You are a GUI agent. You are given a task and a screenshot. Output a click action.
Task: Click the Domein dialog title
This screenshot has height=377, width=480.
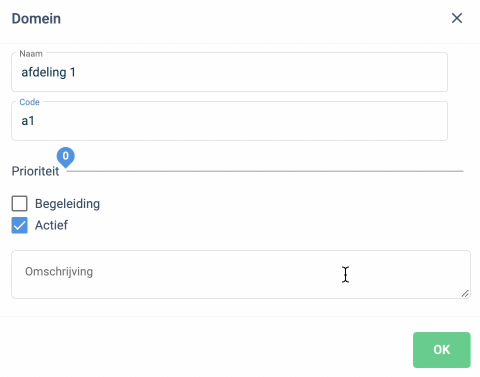[36, 19]
